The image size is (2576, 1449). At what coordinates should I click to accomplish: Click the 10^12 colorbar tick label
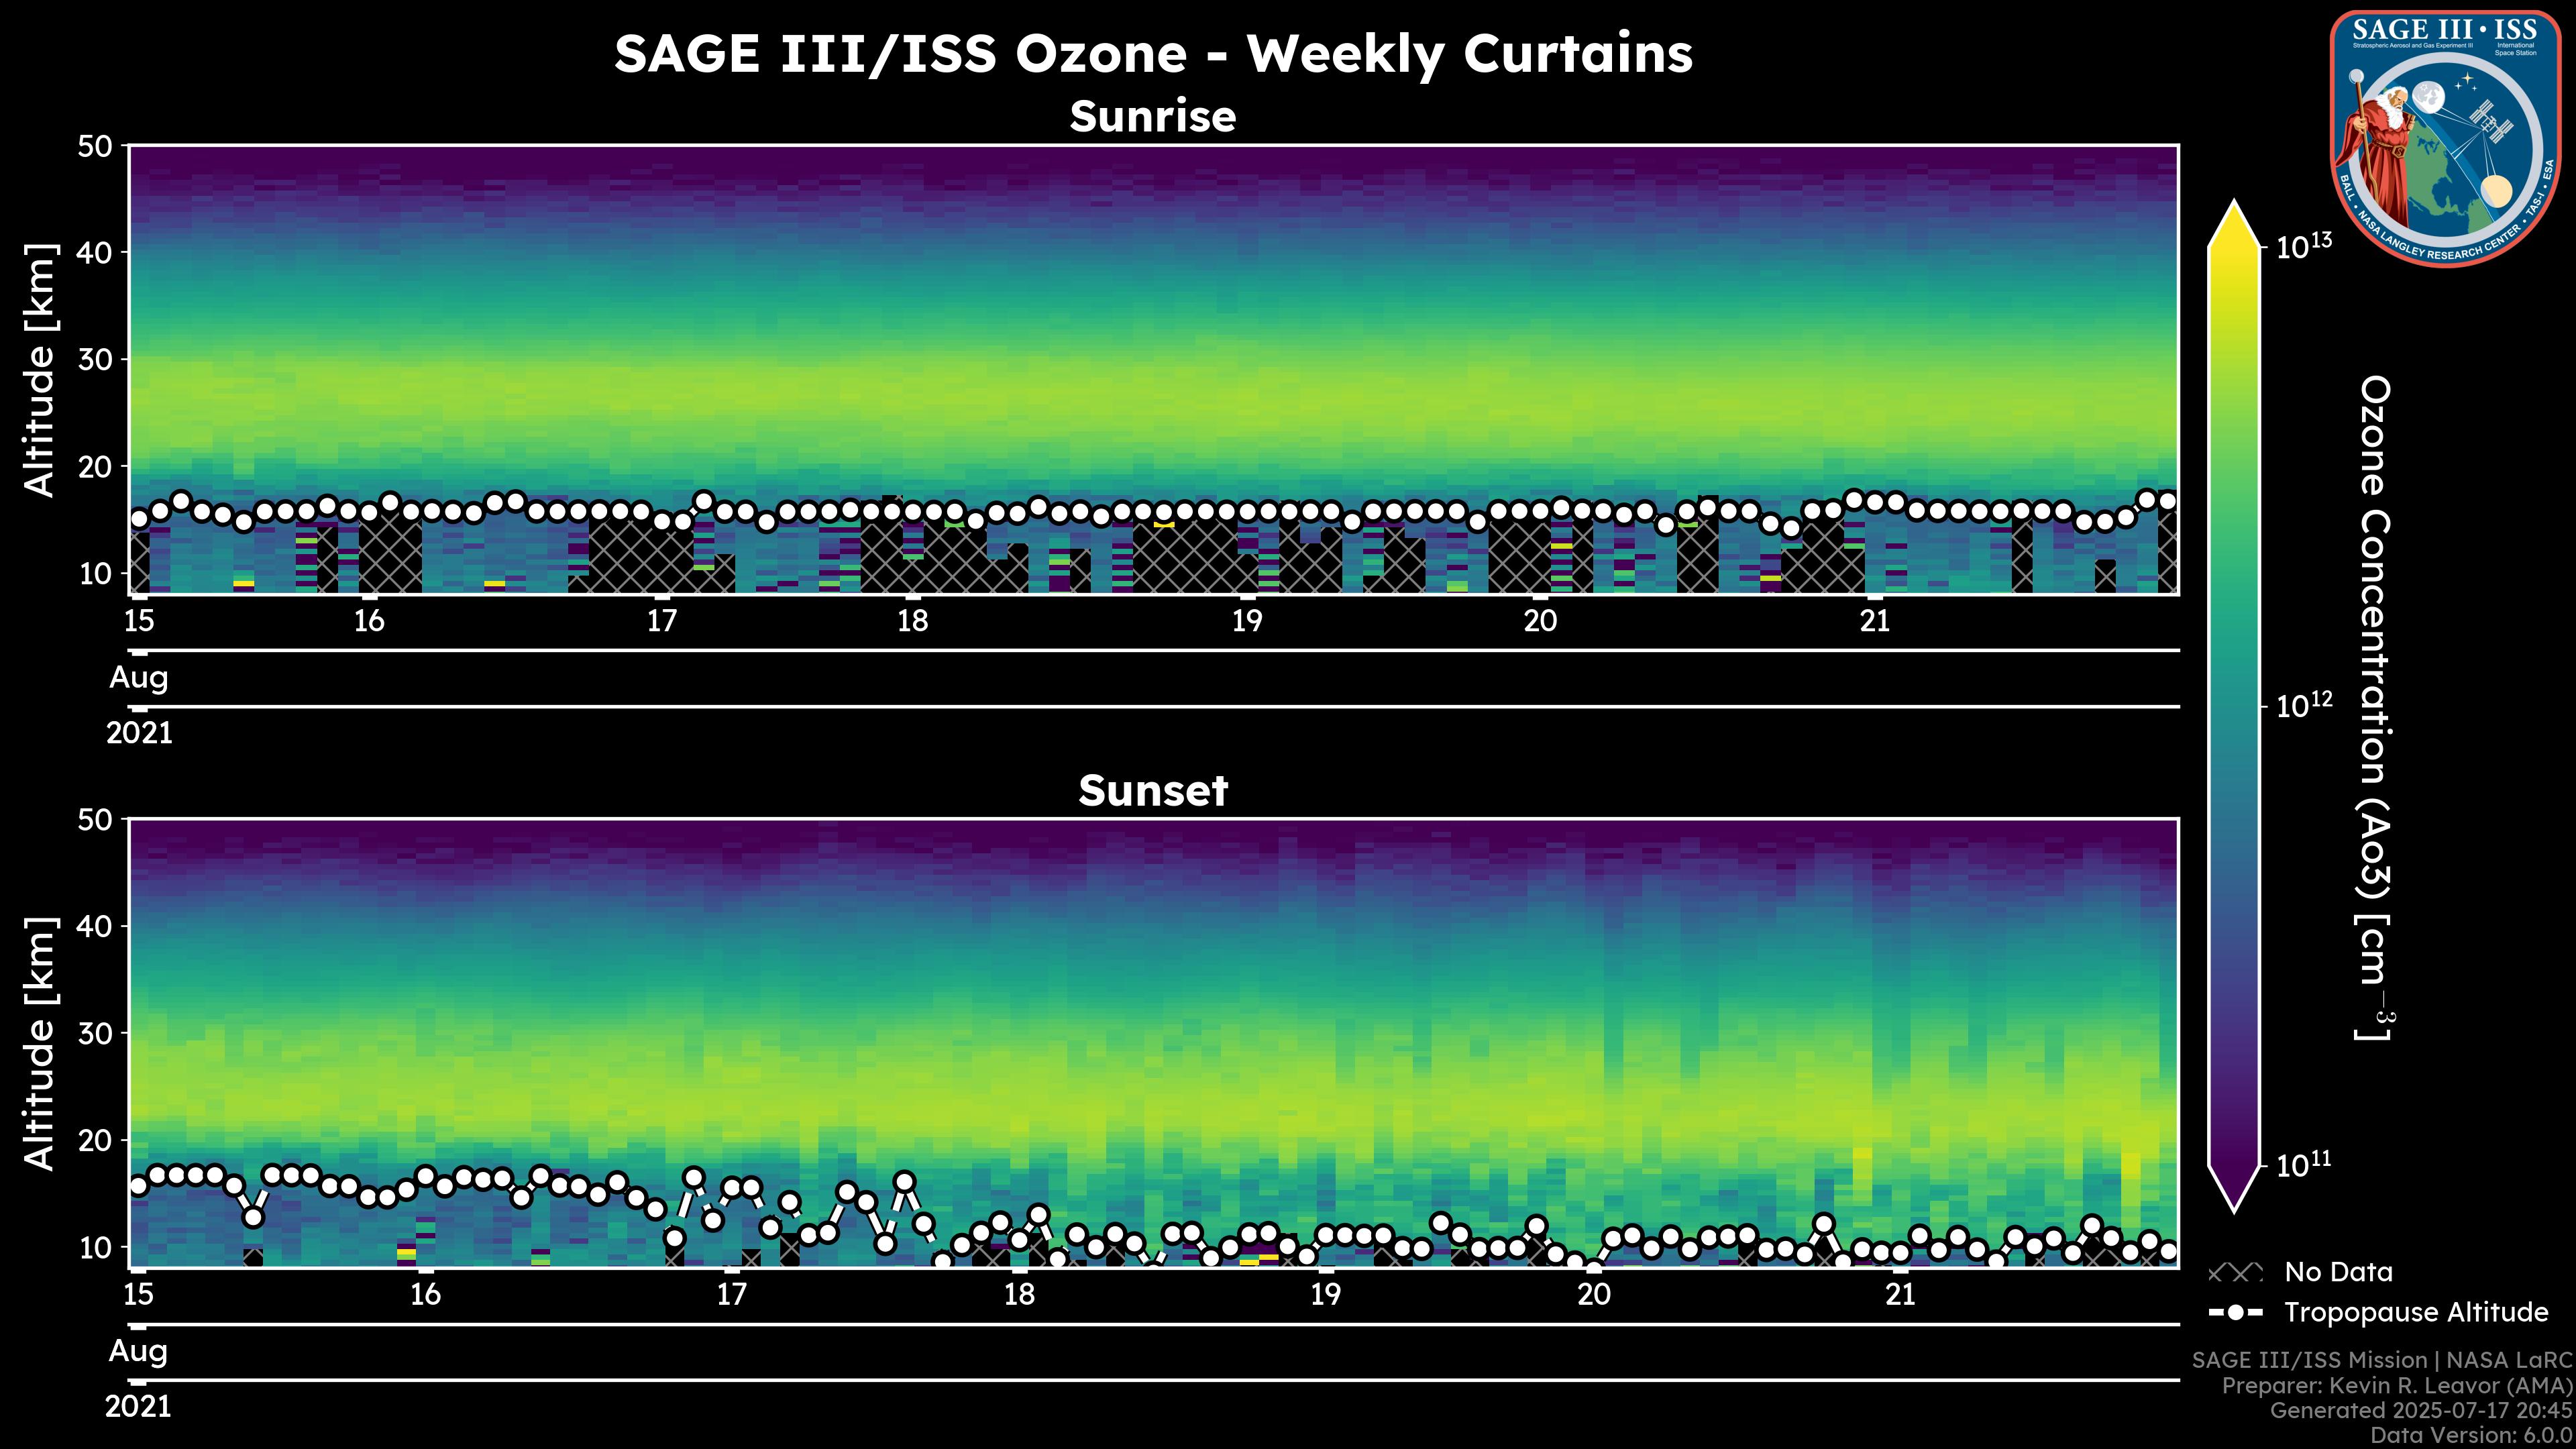[x=2304, y=705]
